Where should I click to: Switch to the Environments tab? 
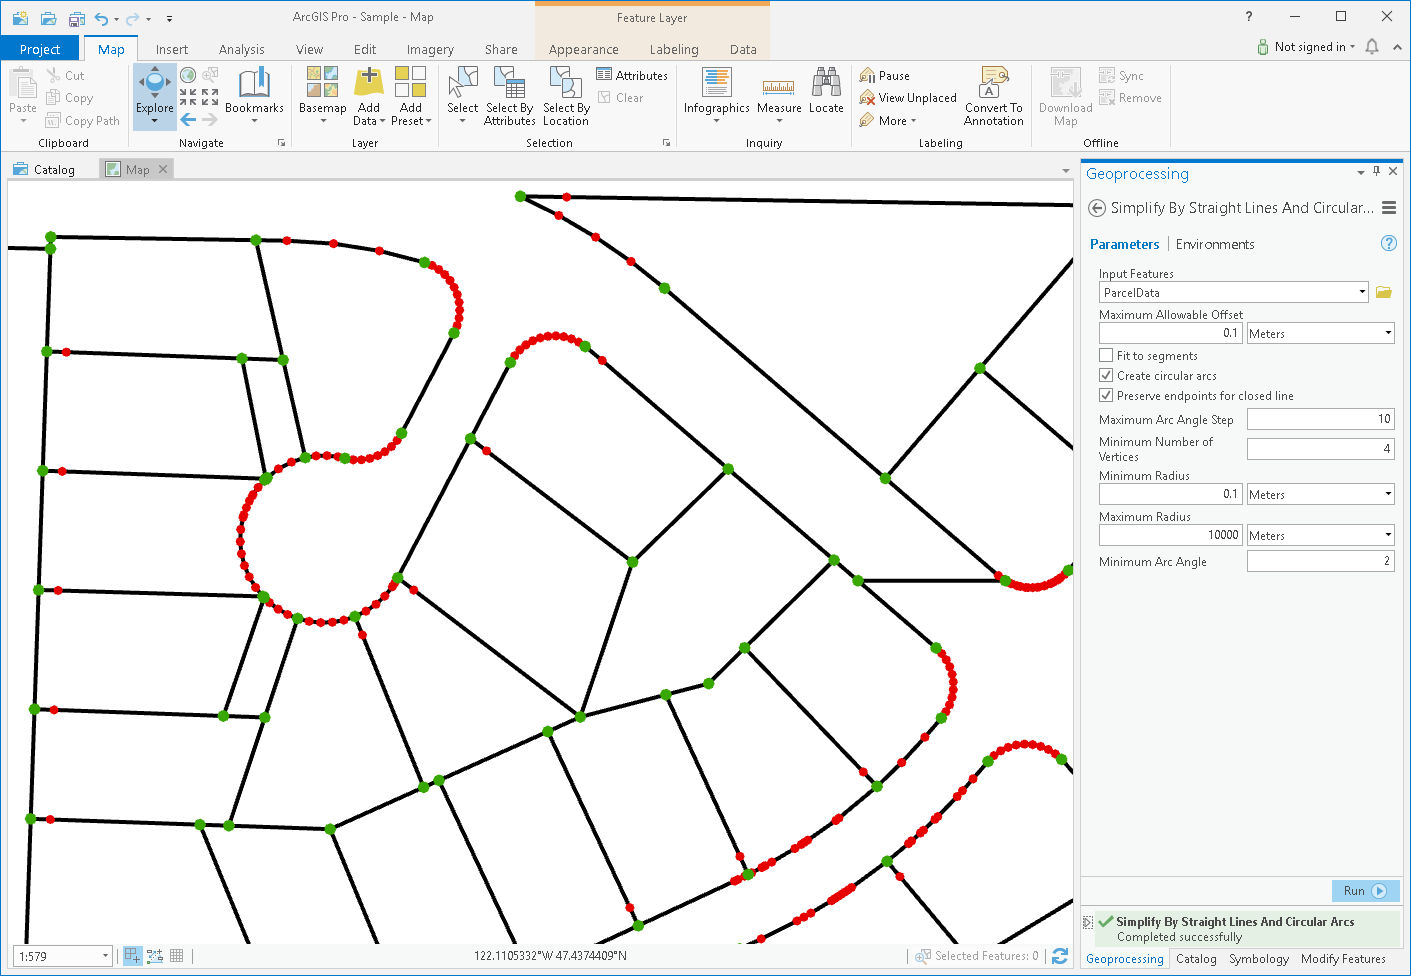(x=1215, y=244)
